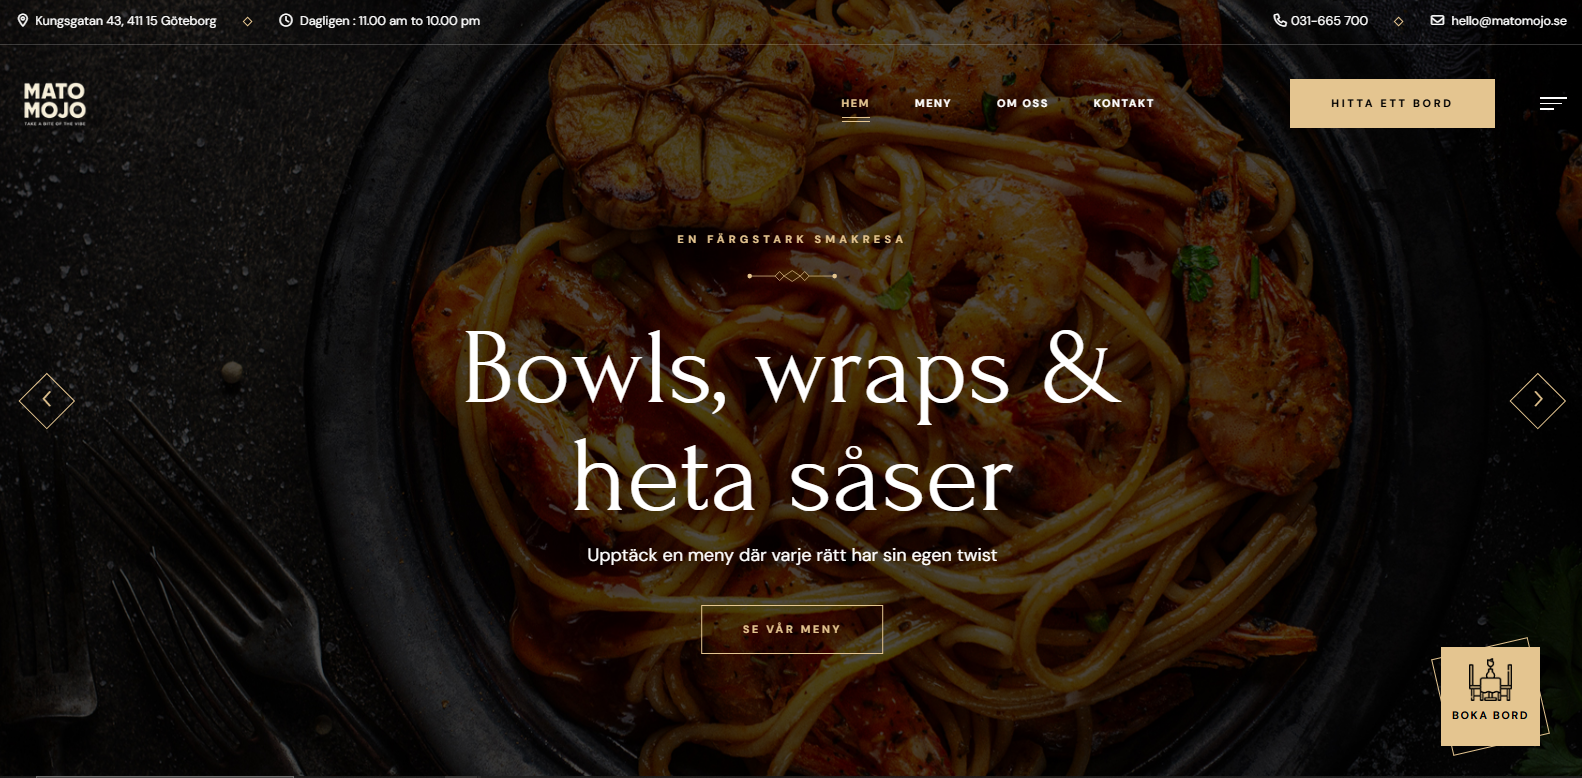Email hello@matomojo.se link
1582x778 pixels.
click(x=1508, y=20)
